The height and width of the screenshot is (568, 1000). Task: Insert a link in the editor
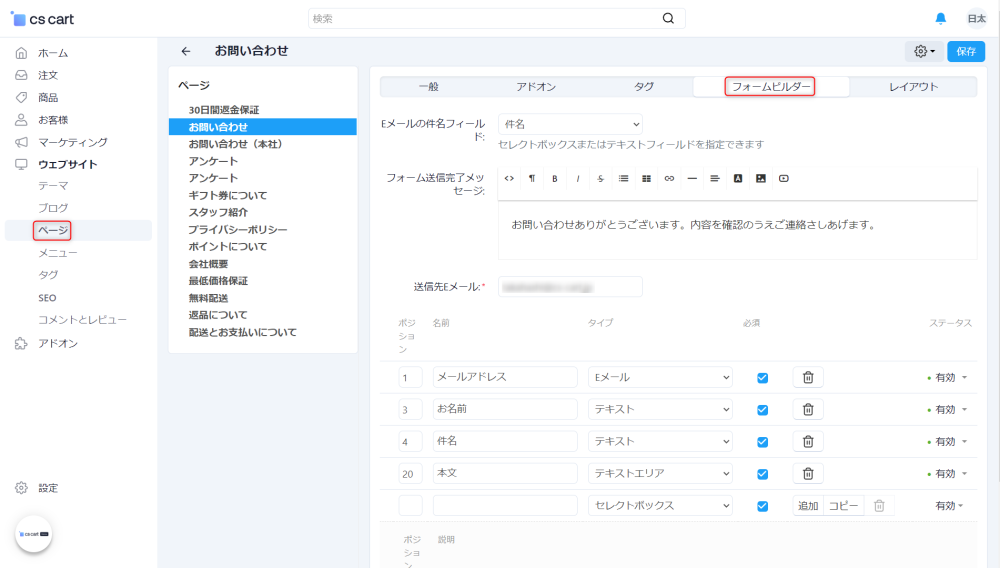669,178
